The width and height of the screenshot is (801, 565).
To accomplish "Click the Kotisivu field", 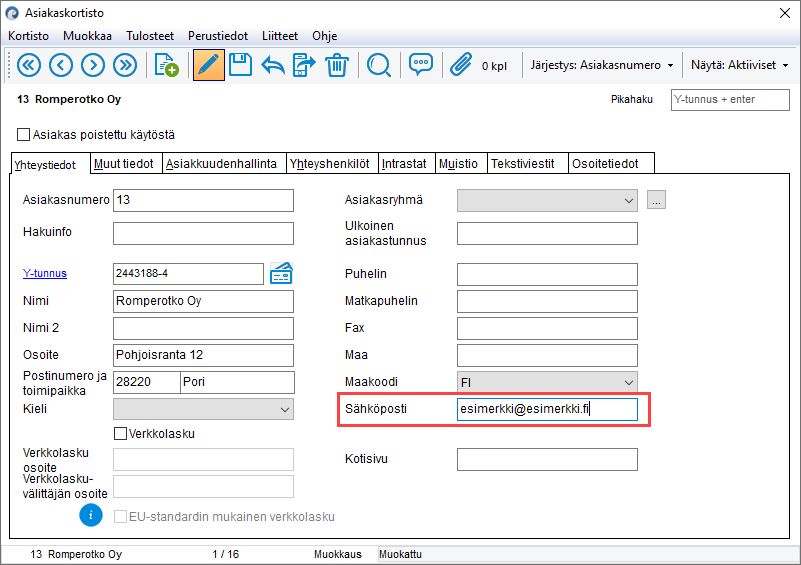I will click(547, 459).
